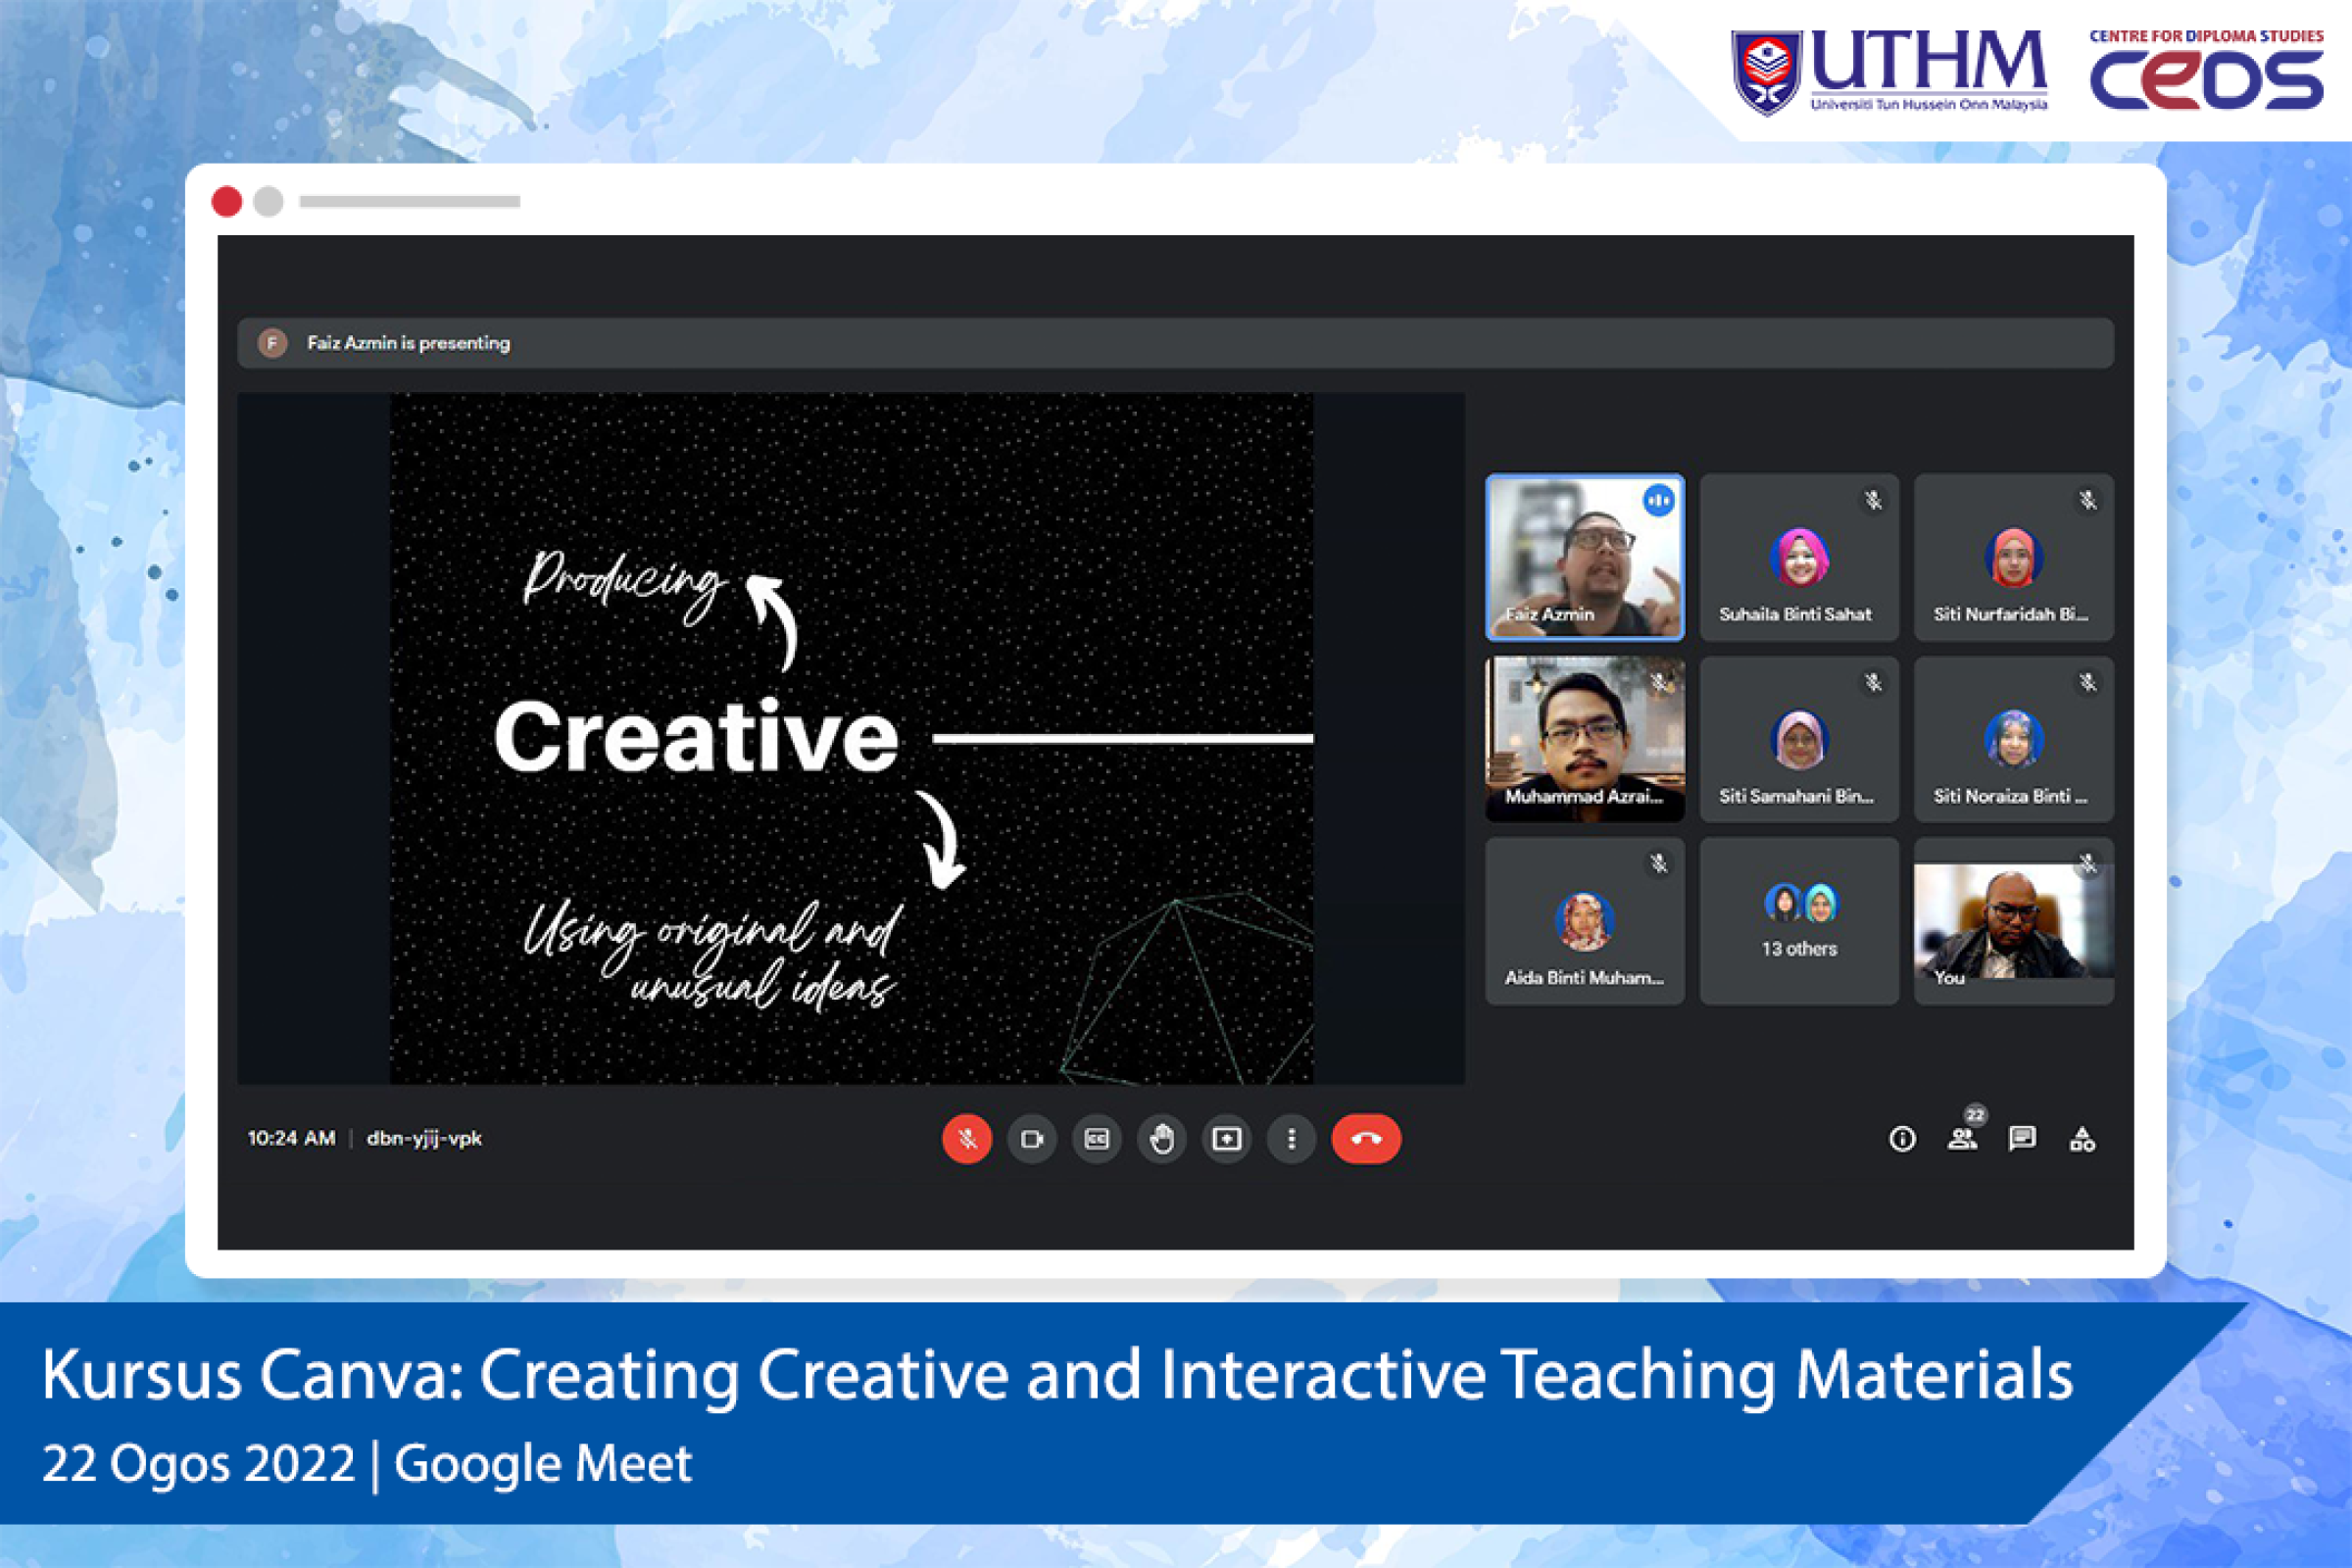The height and width of the screenshot is (1568, 2352).
Task: Click the presented Creative slide
Action: click(x=851, y=738)
